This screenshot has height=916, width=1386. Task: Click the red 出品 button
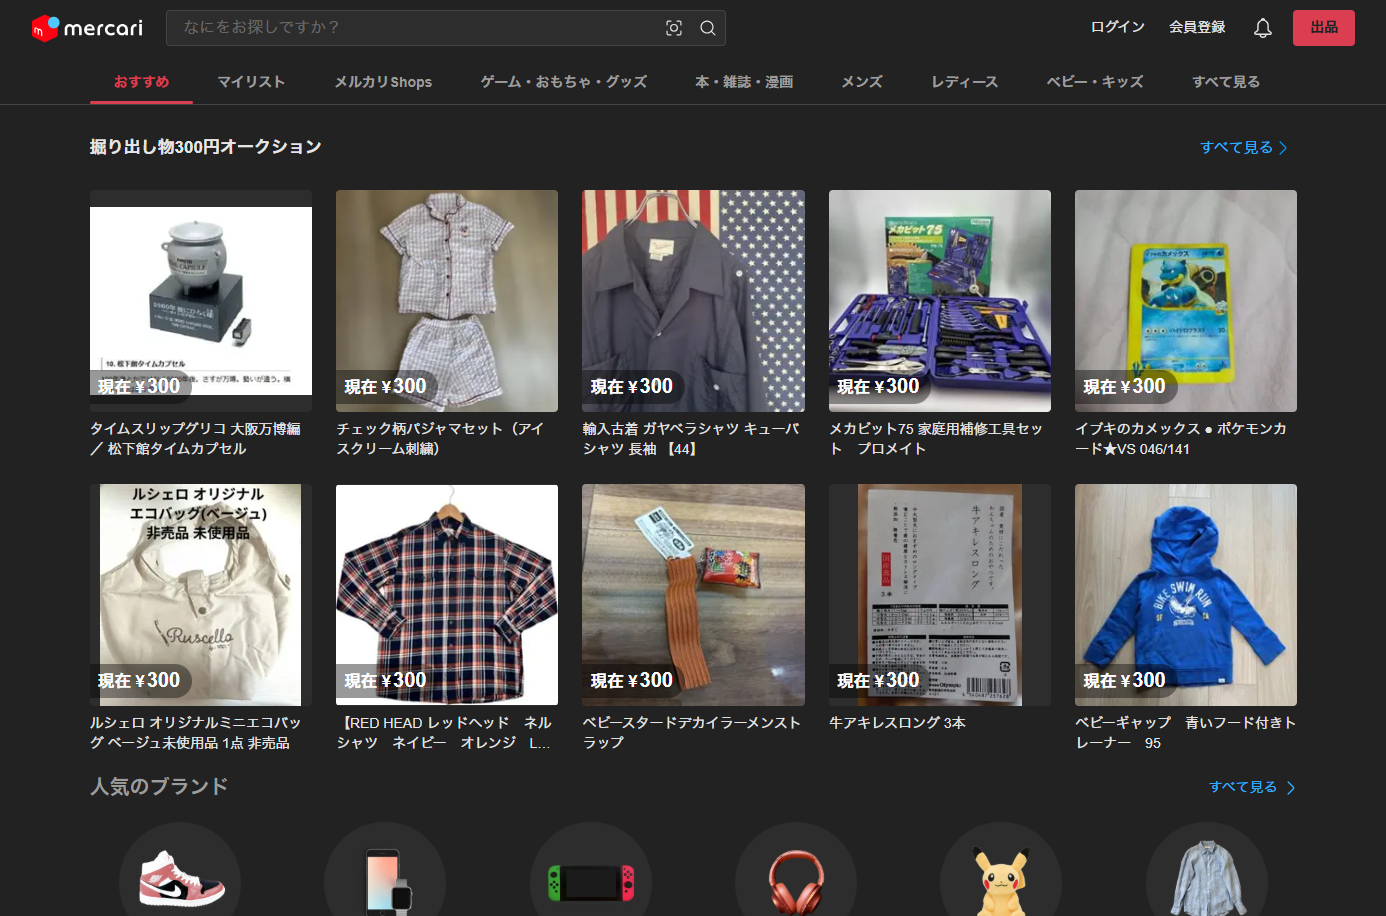tap(1323, 28)
